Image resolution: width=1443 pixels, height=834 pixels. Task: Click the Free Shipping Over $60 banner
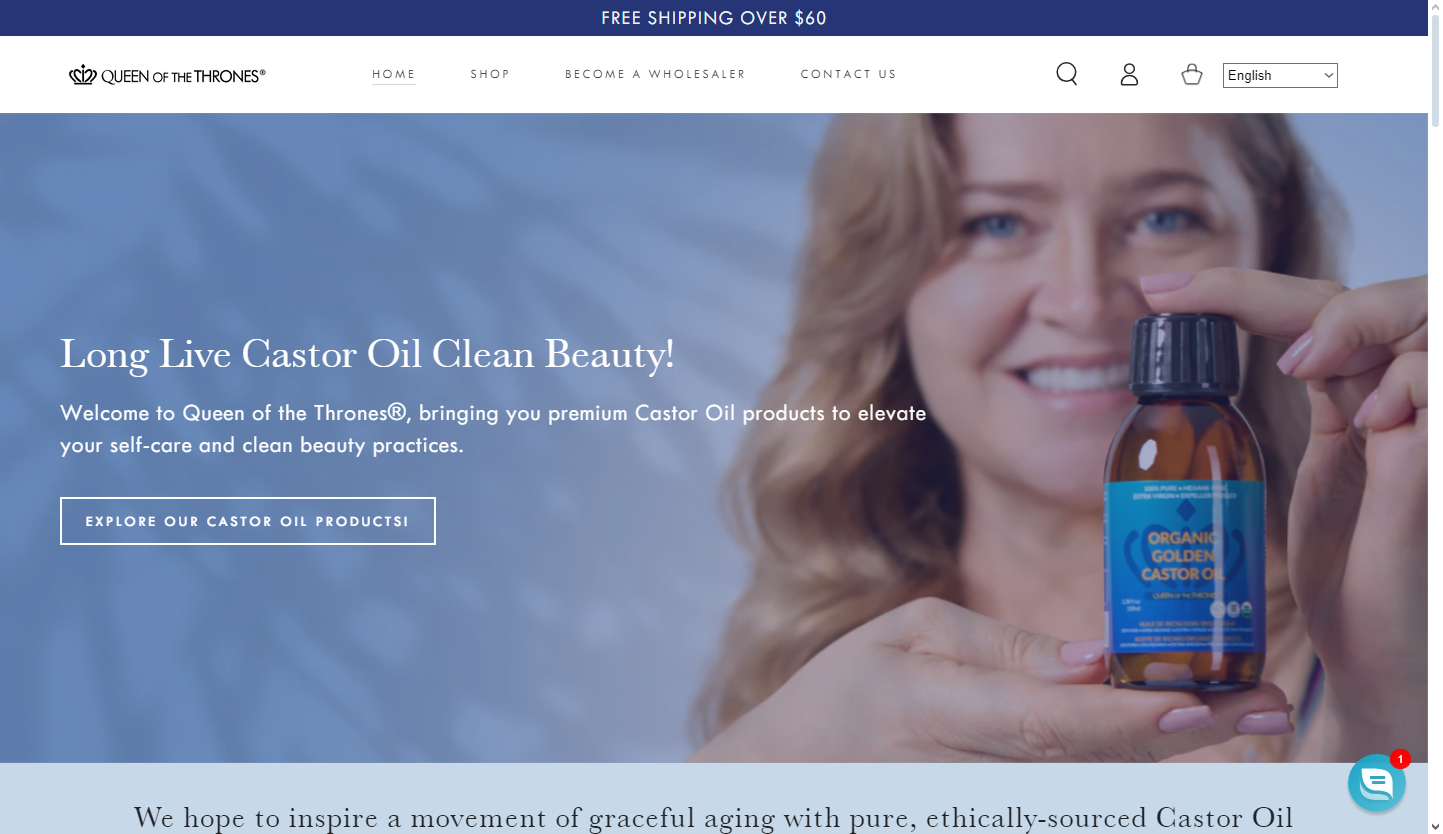[714, 18]
